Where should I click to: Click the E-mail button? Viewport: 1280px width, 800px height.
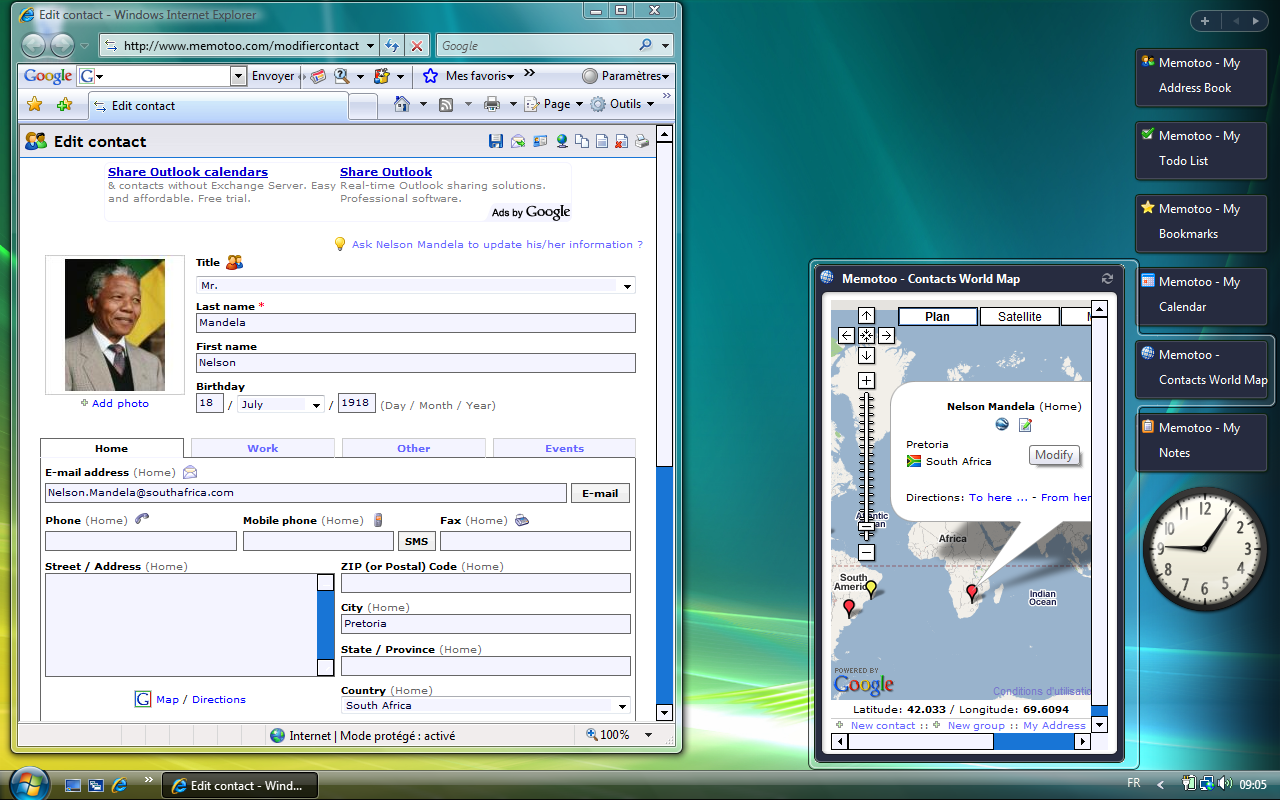pos(600,493)
